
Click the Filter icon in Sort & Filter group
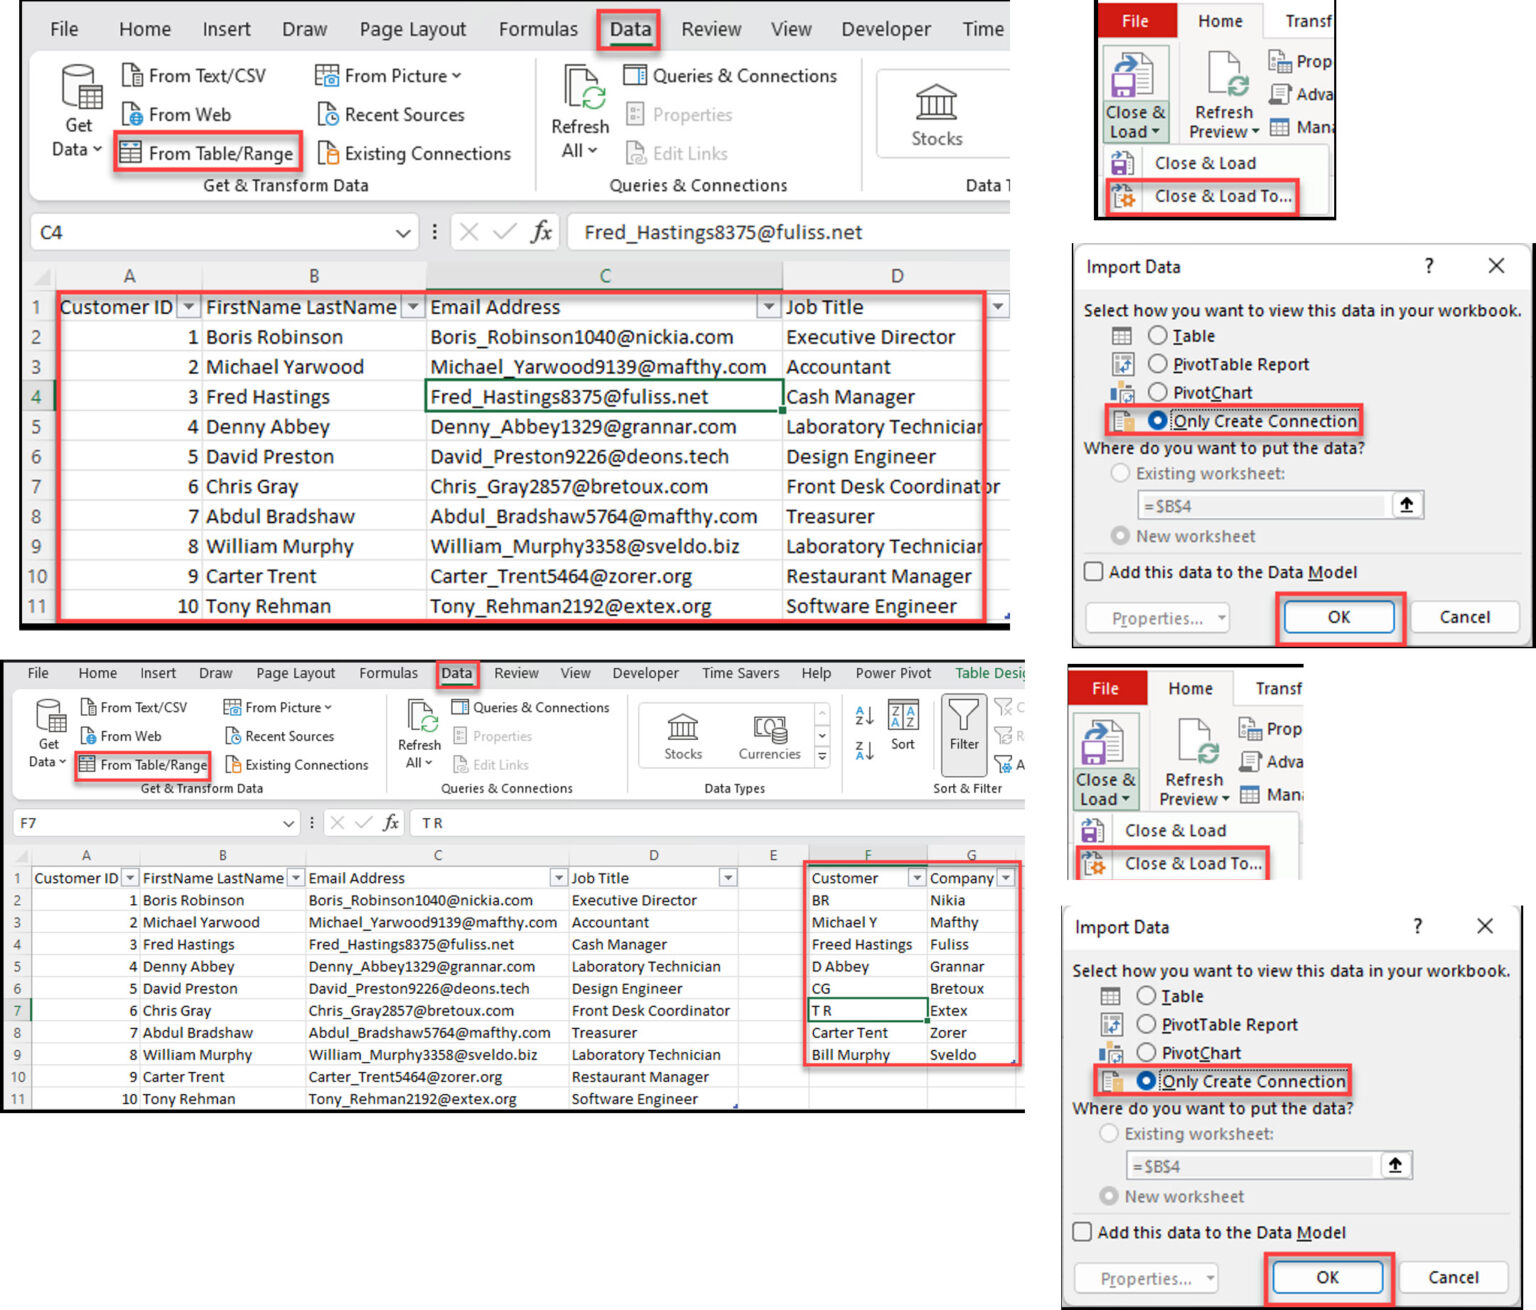pyautogui.click(x=963, y=736)
